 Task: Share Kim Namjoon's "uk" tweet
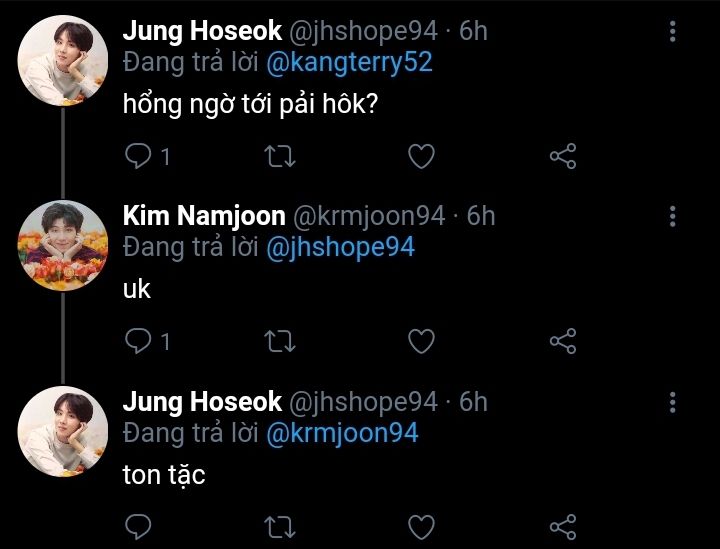563,341
